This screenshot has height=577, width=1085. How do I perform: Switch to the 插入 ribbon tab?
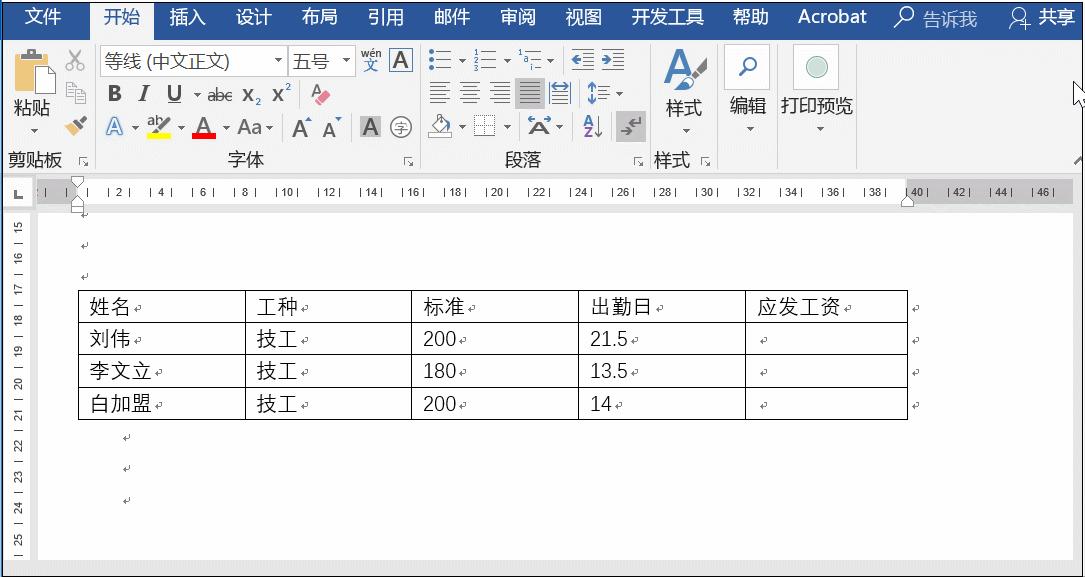tap(187, 17)
